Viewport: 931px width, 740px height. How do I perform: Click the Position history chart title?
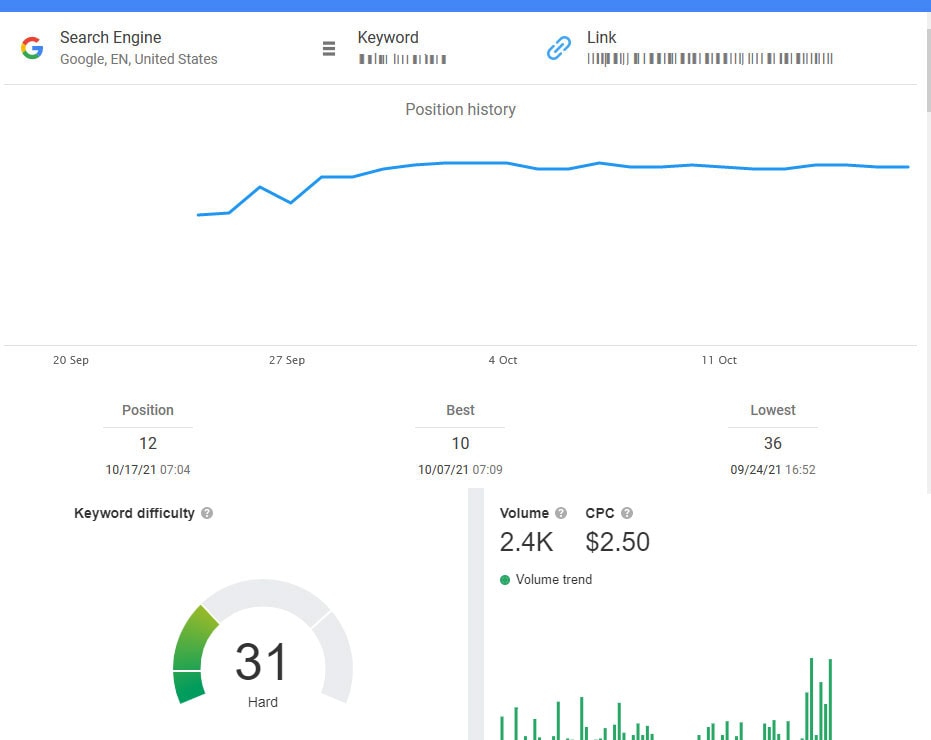pyautogui.click(x=460, y=109)
